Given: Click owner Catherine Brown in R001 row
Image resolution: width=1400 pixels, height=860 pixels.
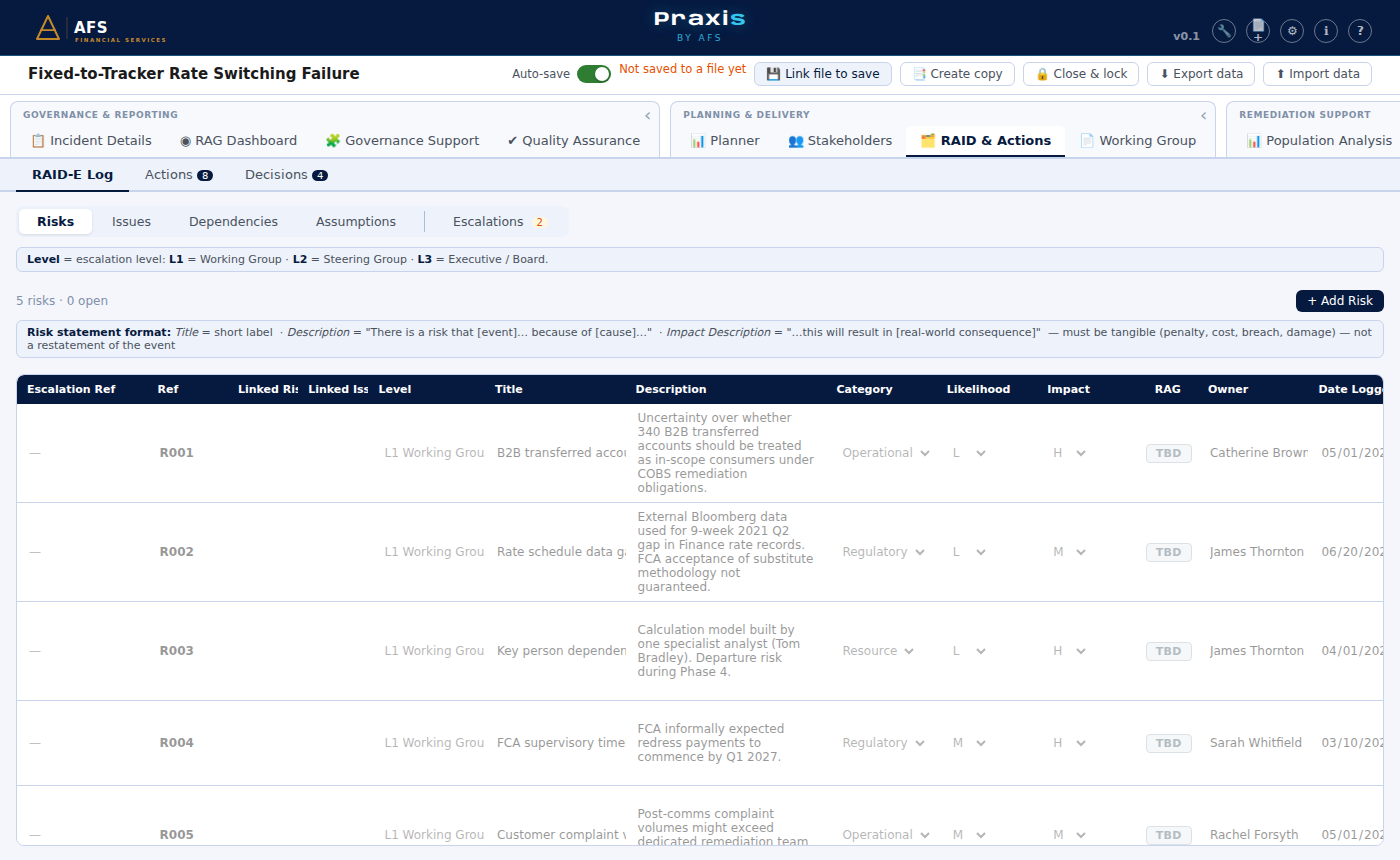Looking at the screenshot, I should point(1258,453).
